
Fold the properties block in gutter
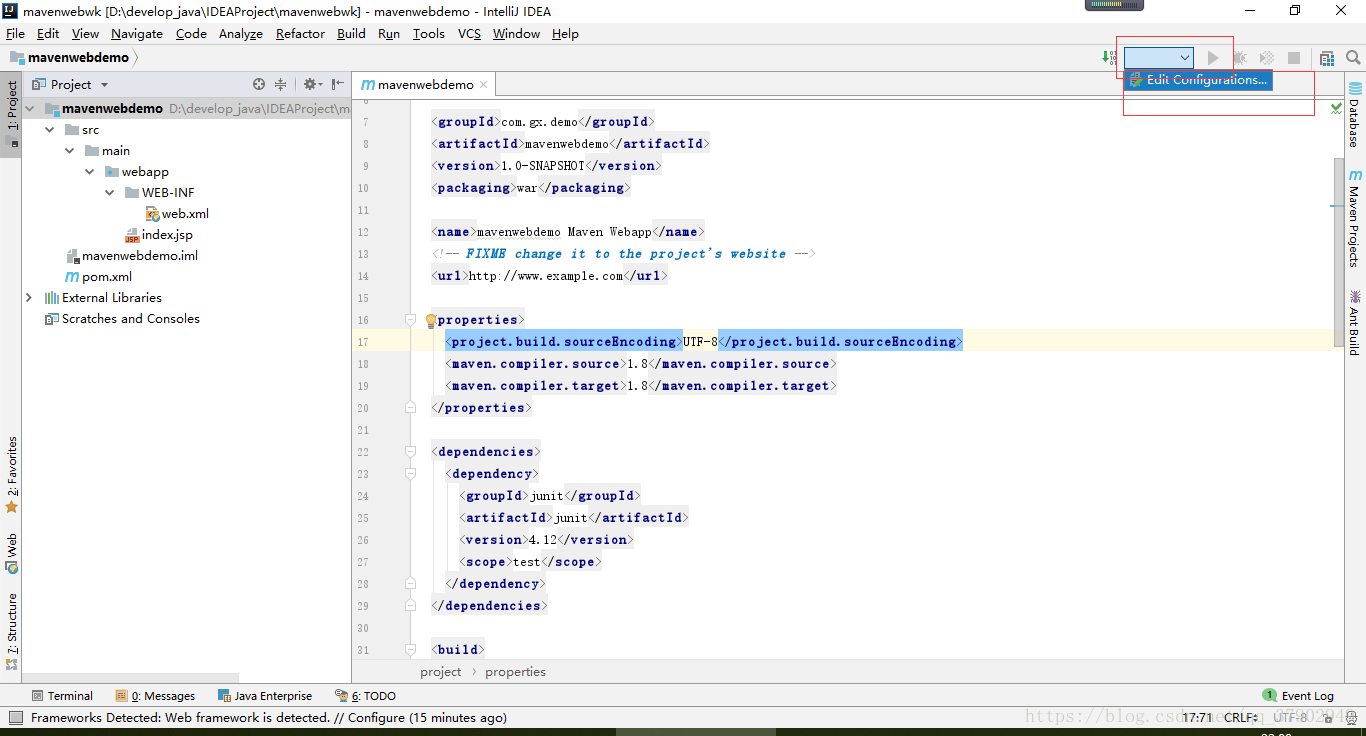[410, 320]
